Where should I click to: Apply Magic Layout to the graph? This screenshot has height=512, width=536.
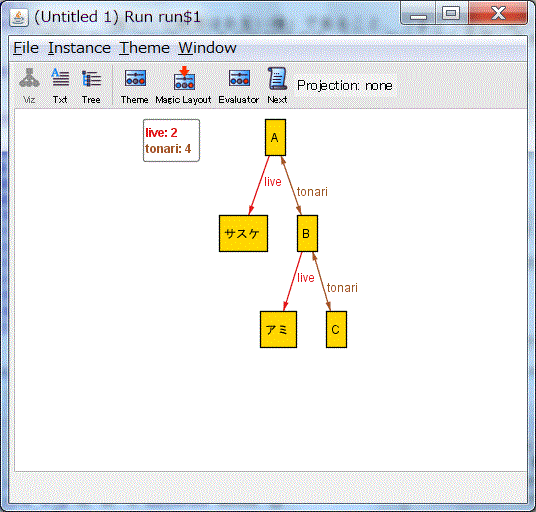click(x=184, y=85)
